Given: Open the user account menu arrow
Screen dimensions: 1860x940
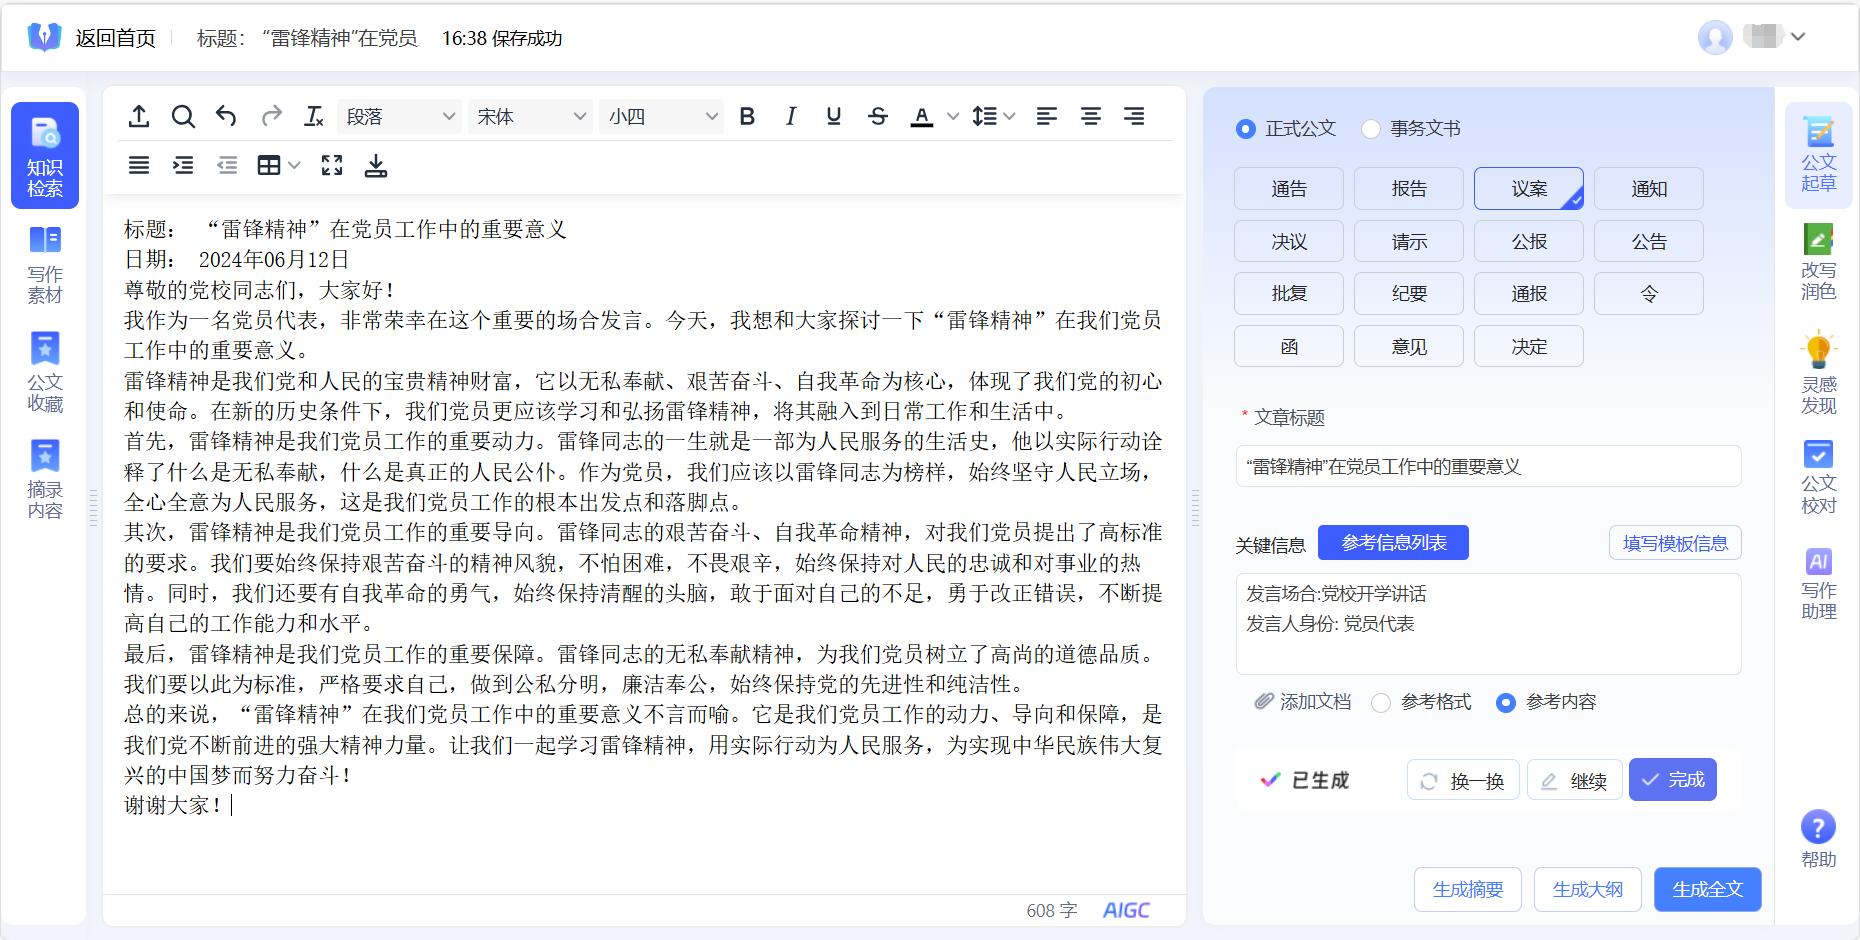Looking at the screenshot, I should coord(1798,37).
